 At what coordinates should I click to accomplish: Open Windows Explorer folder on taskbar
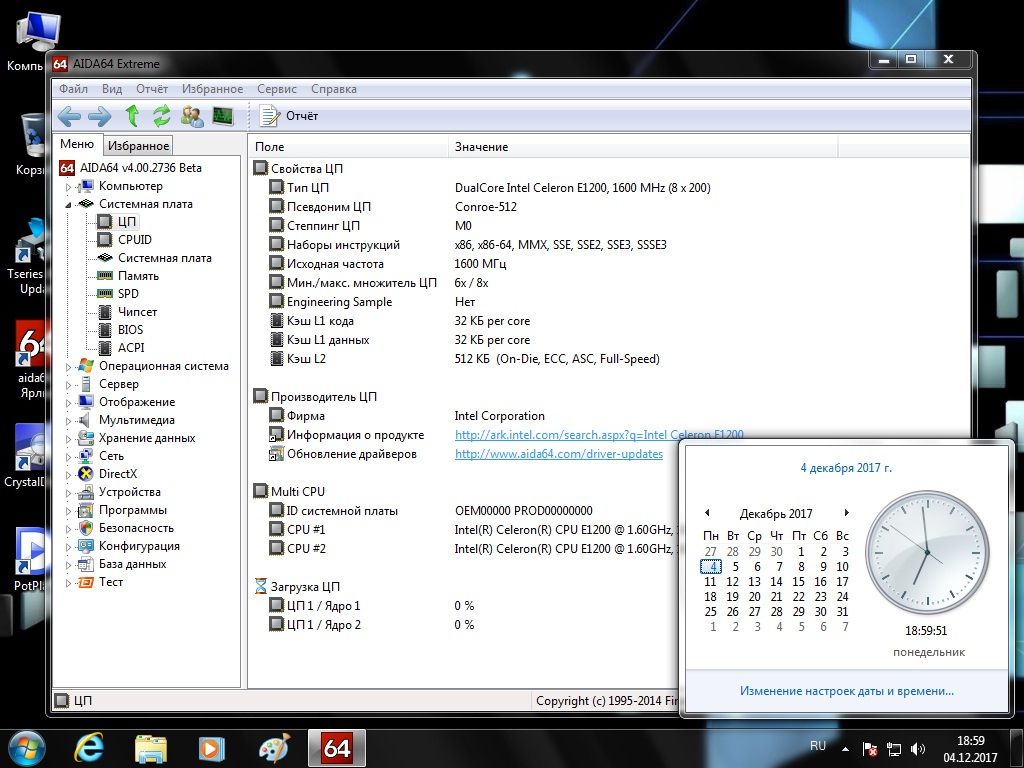pos(150,748)
